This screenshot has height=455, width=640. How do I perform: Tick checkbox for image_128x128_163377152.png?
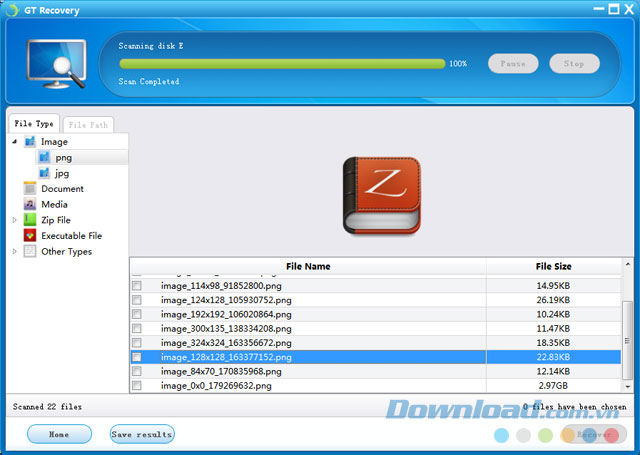pos(137,357)
